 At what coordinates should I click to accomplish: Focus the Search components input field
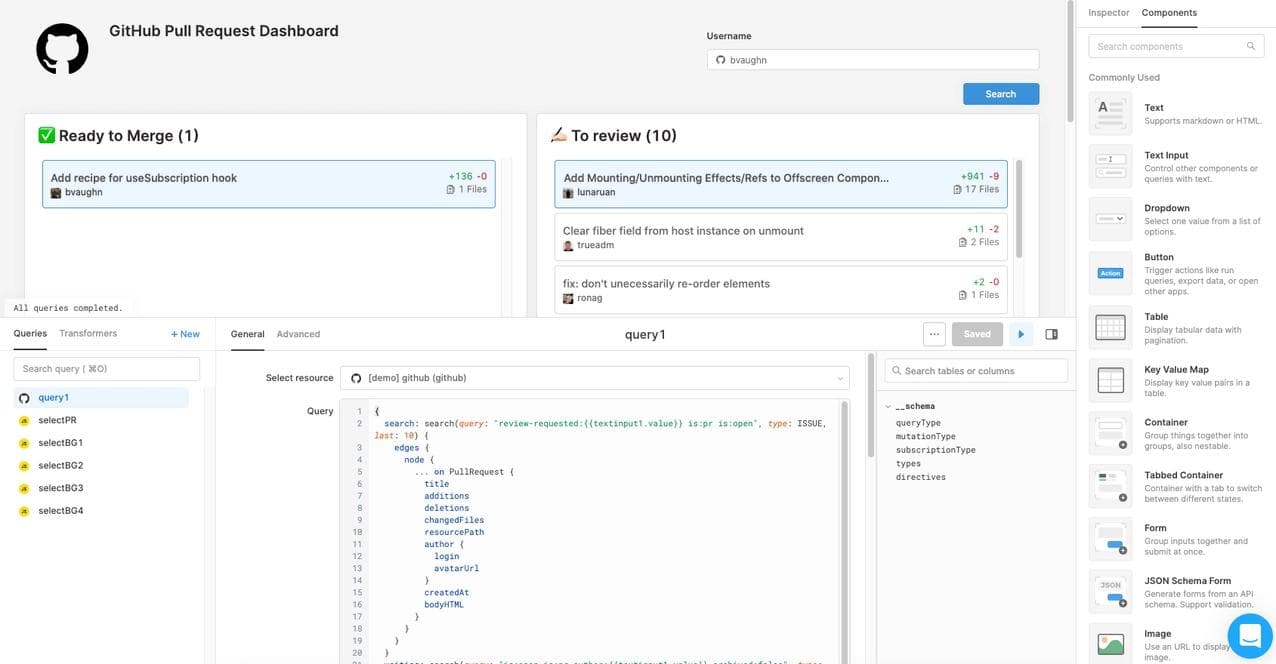[1166, 46]
